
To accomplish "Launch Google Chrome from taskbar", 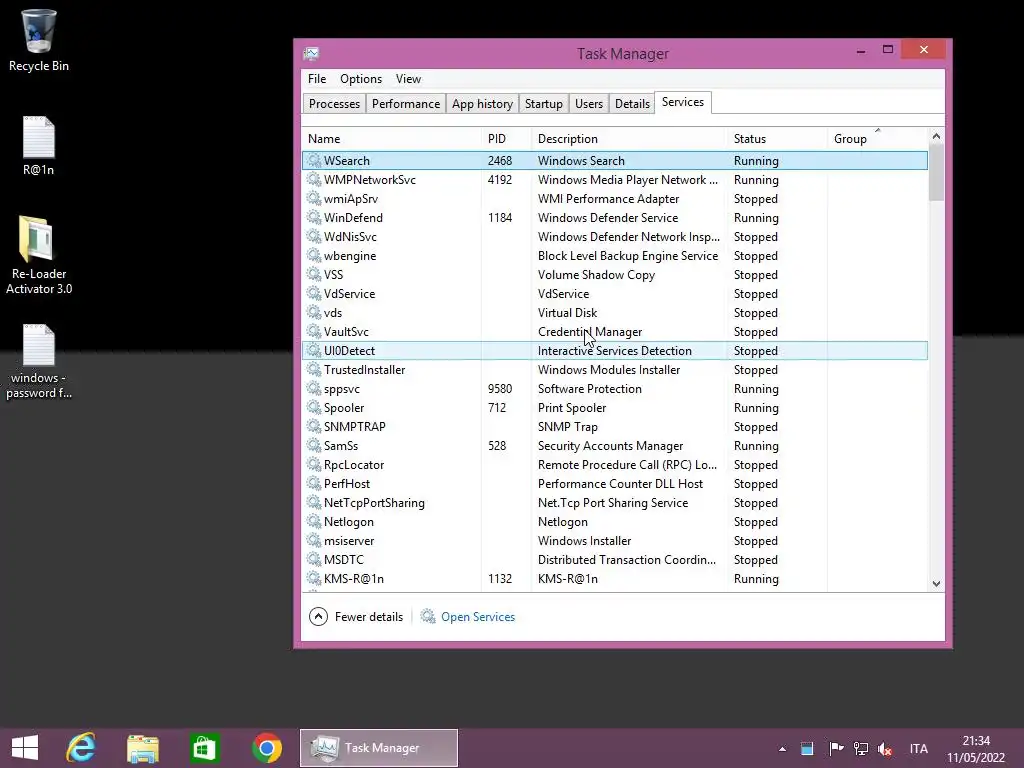I will [266, 748].
